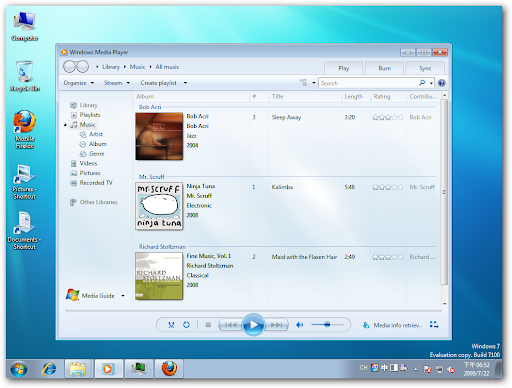Focus the Search box
512x388 pixels.
click(368, 83)
